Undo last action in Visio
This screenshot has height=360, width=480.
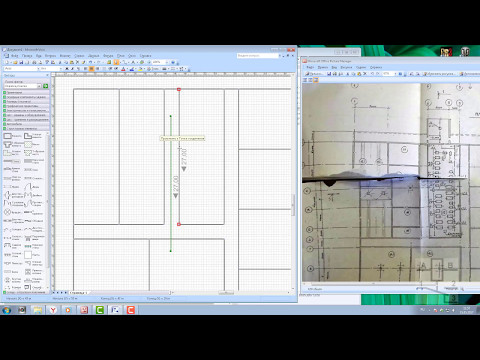pos(90,62)
